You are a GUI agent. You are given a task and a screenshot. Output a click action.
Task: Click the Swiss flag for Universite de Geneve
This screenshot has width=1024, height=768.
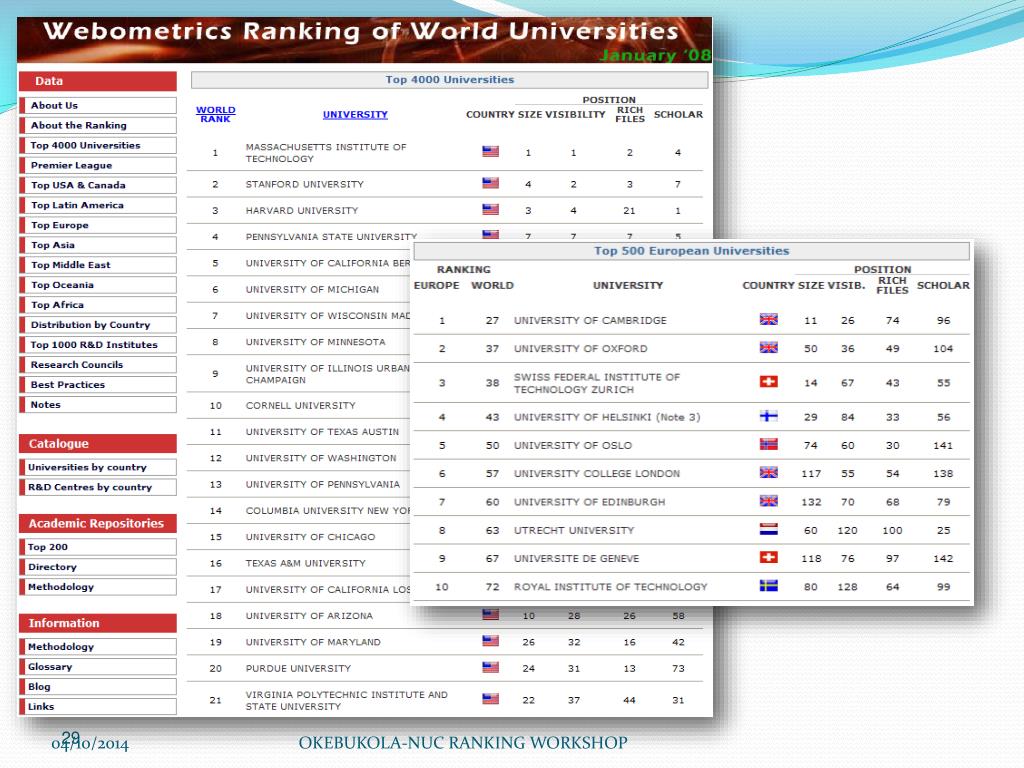click(x=769, y=557)
